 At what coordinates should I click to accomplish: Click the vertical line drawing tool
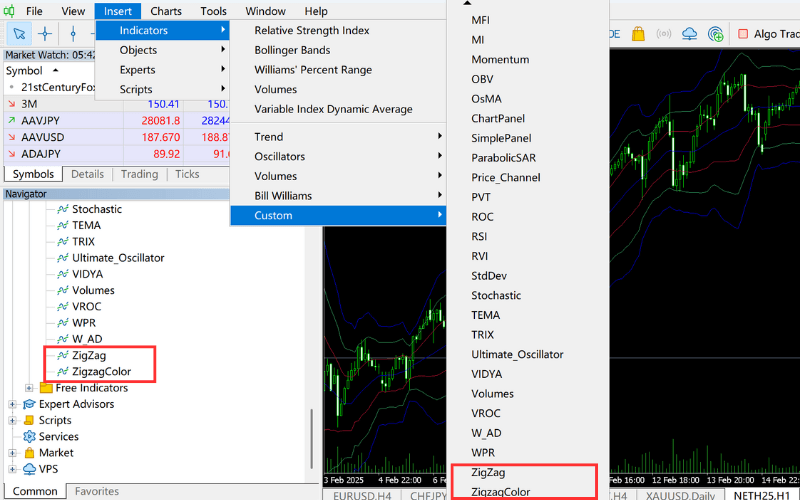tap(73, 33)
